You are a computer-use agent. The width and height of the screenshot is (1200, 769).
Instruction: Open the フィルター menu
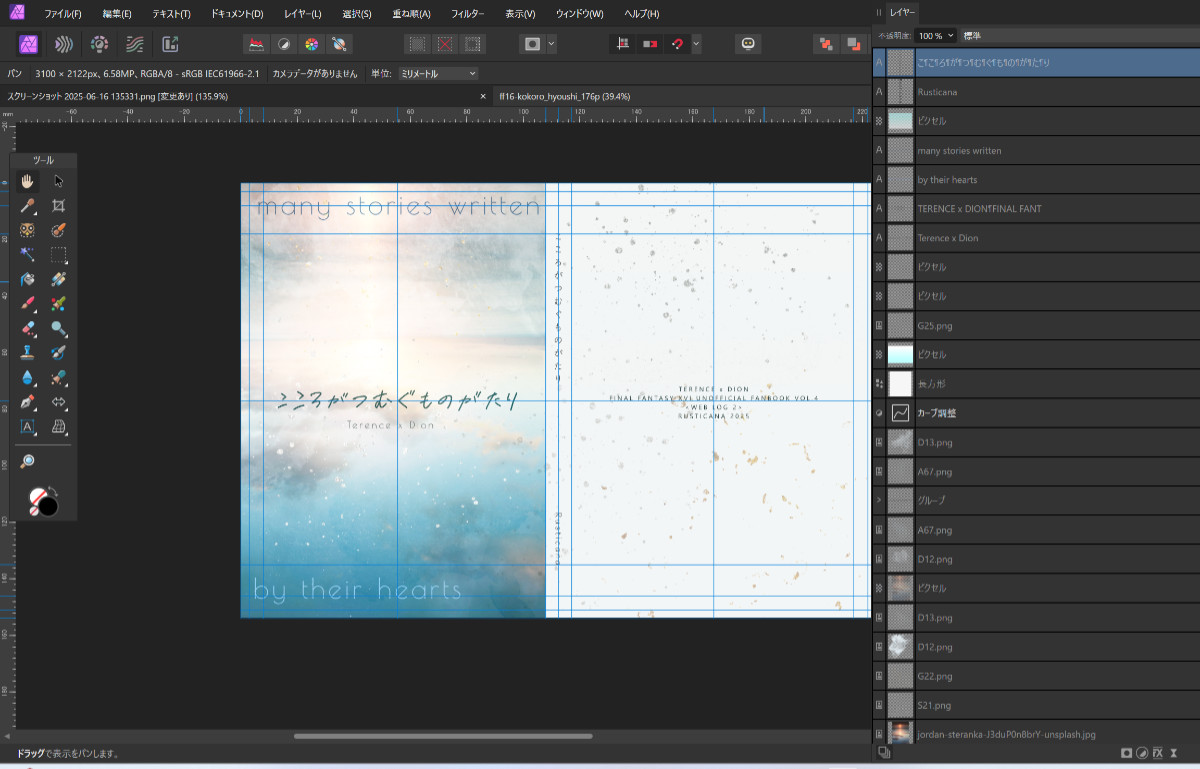pos(467,14)
